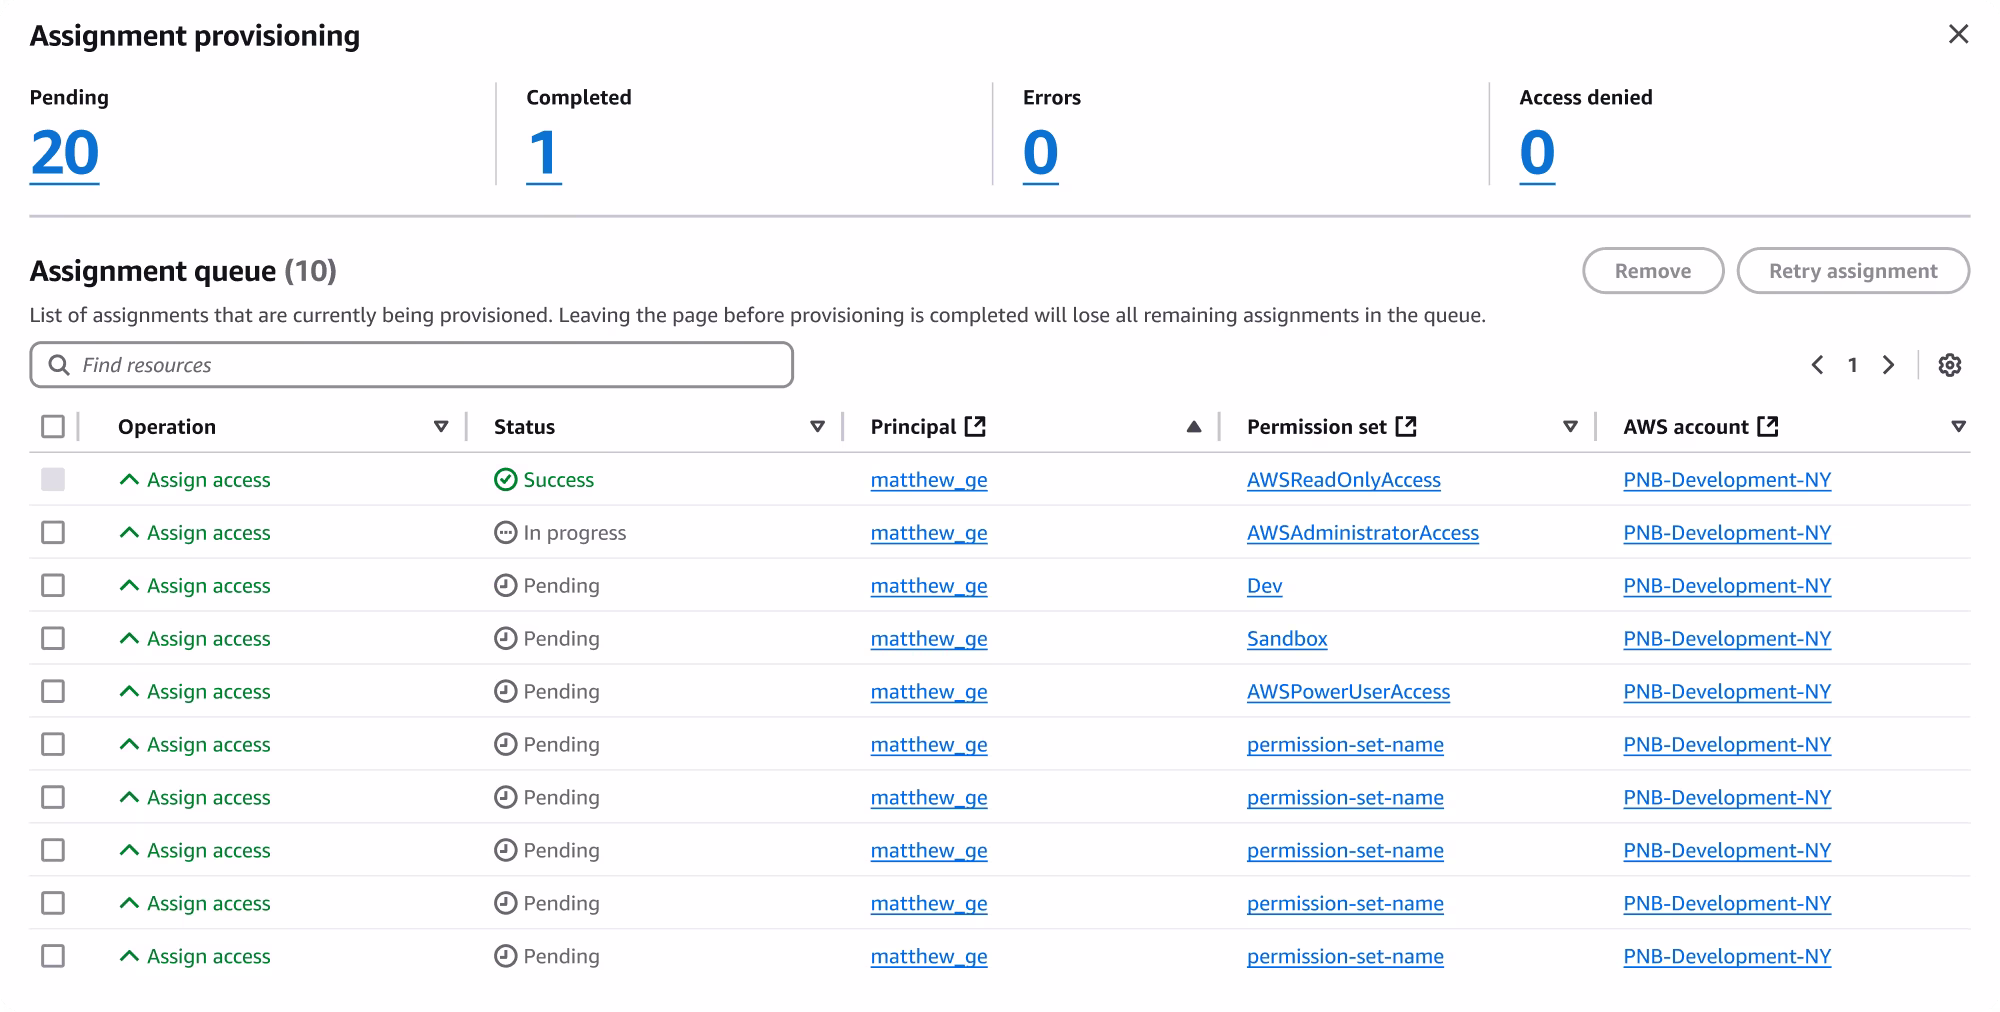This screenshot has width=2000, height=1012.
Task: Click the Retry assignment button
Action: pyautogui.click(x=1853, y=271)
